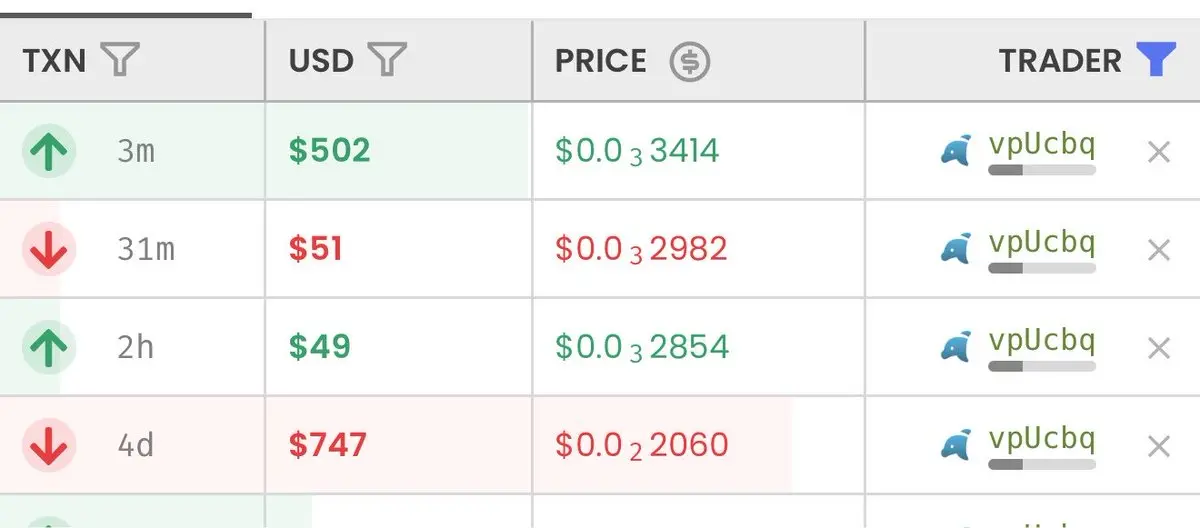Click dolphin icon beside trader in 31m row
Screen dimensions: 1200x528
pos(956,249)
